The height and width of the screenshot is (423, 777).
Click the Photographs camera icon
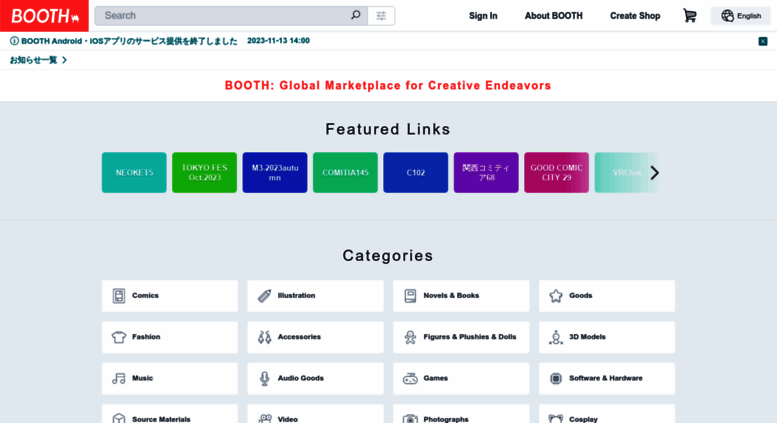click(x=410, y=419)
